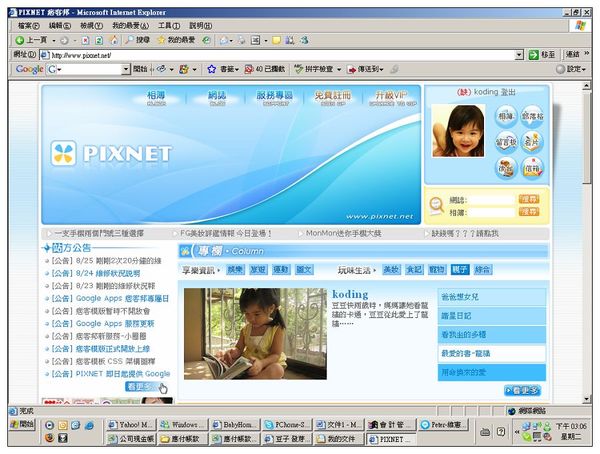The height and width of the screenshot is (454, 600).
Task: Click 免費註冊 in PIXNET banner
Action: coord(333,98)
